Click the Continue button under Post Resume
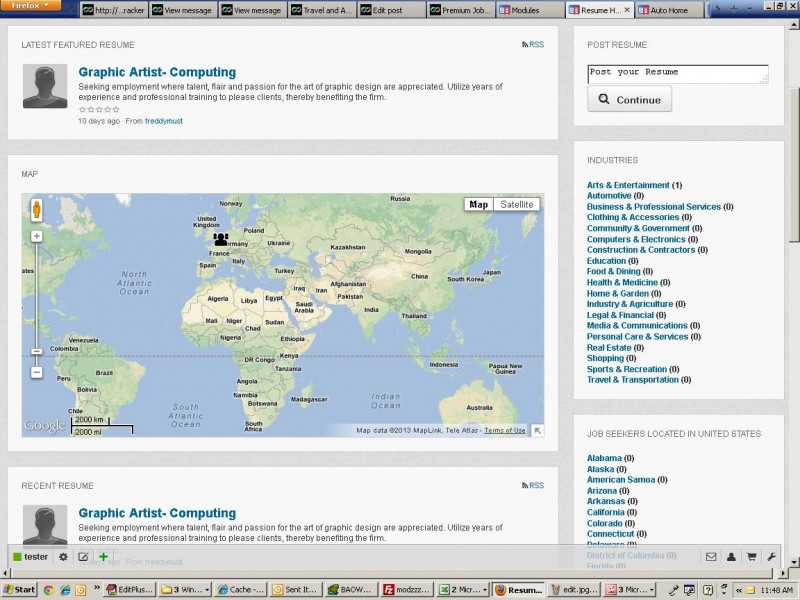Image resolution: width=800 pixels, height=600 pixels. 629,99
